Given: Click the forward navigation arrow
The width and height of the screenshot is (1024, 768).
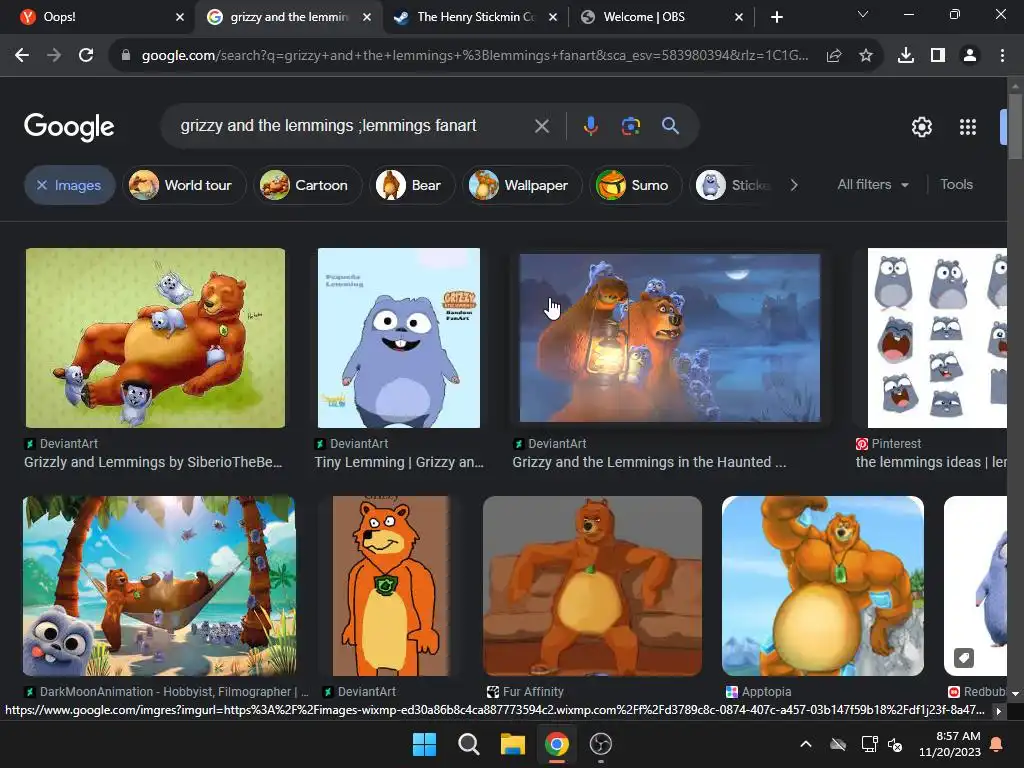Looking at the screenshot, I should coord(54,56).
